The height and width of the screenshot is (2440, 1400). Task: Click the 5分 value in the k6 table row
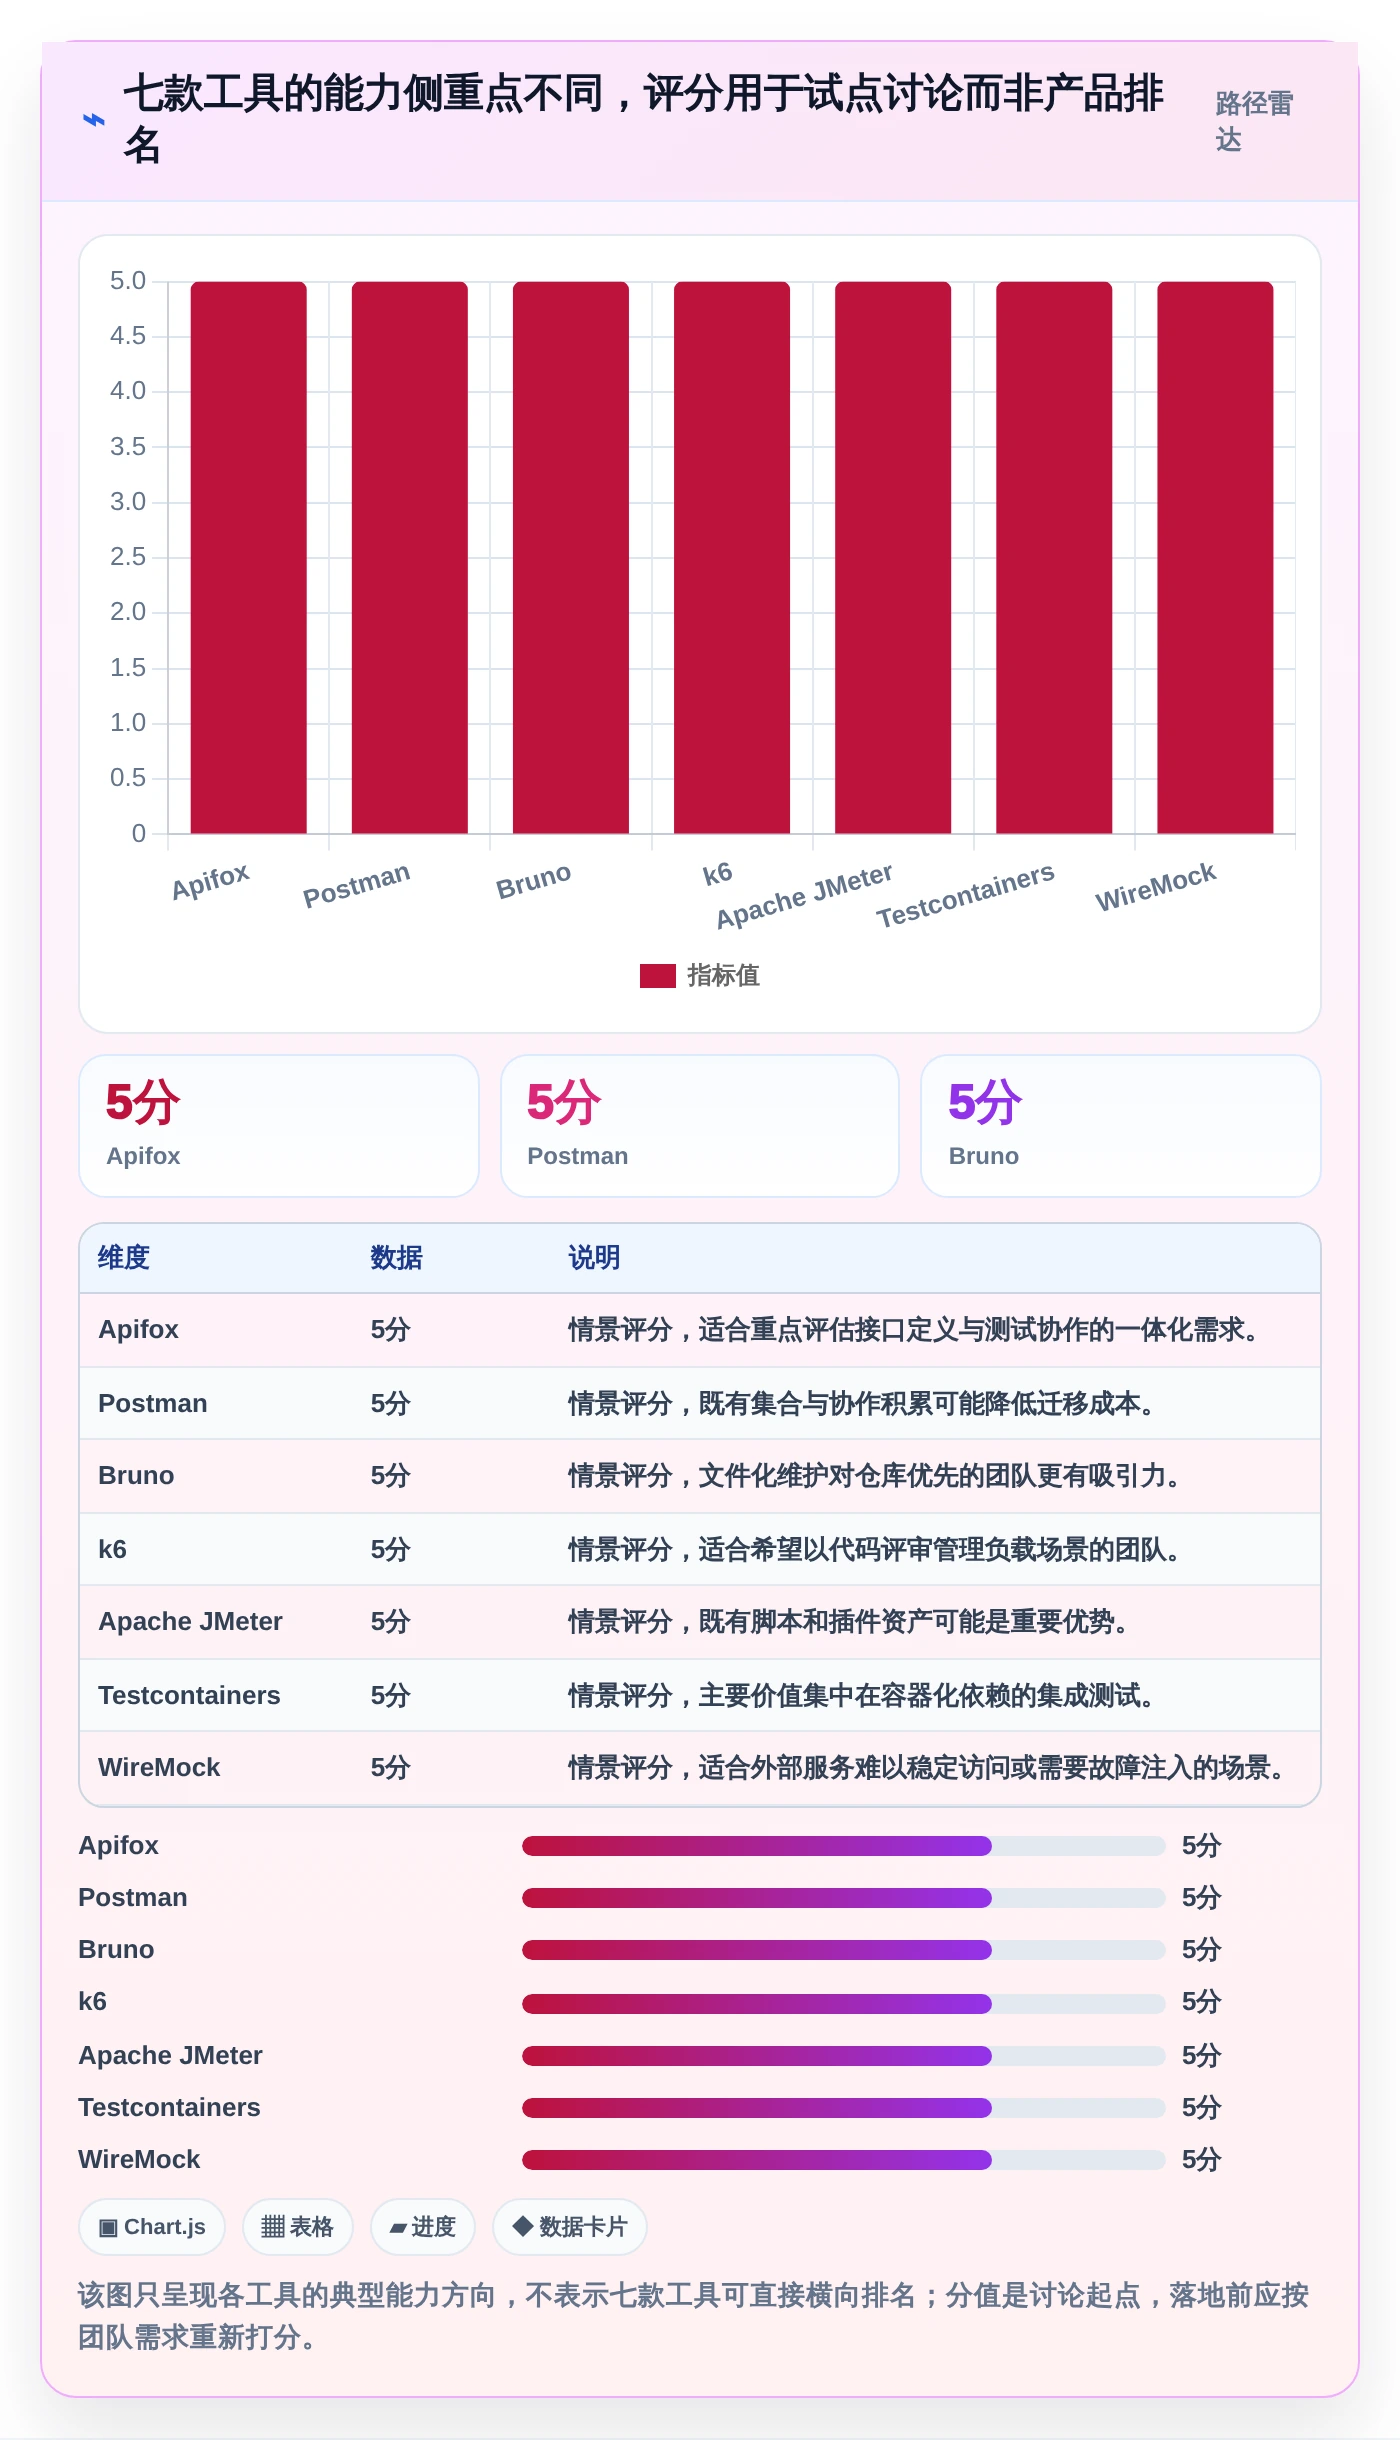tap(391, 1549)
